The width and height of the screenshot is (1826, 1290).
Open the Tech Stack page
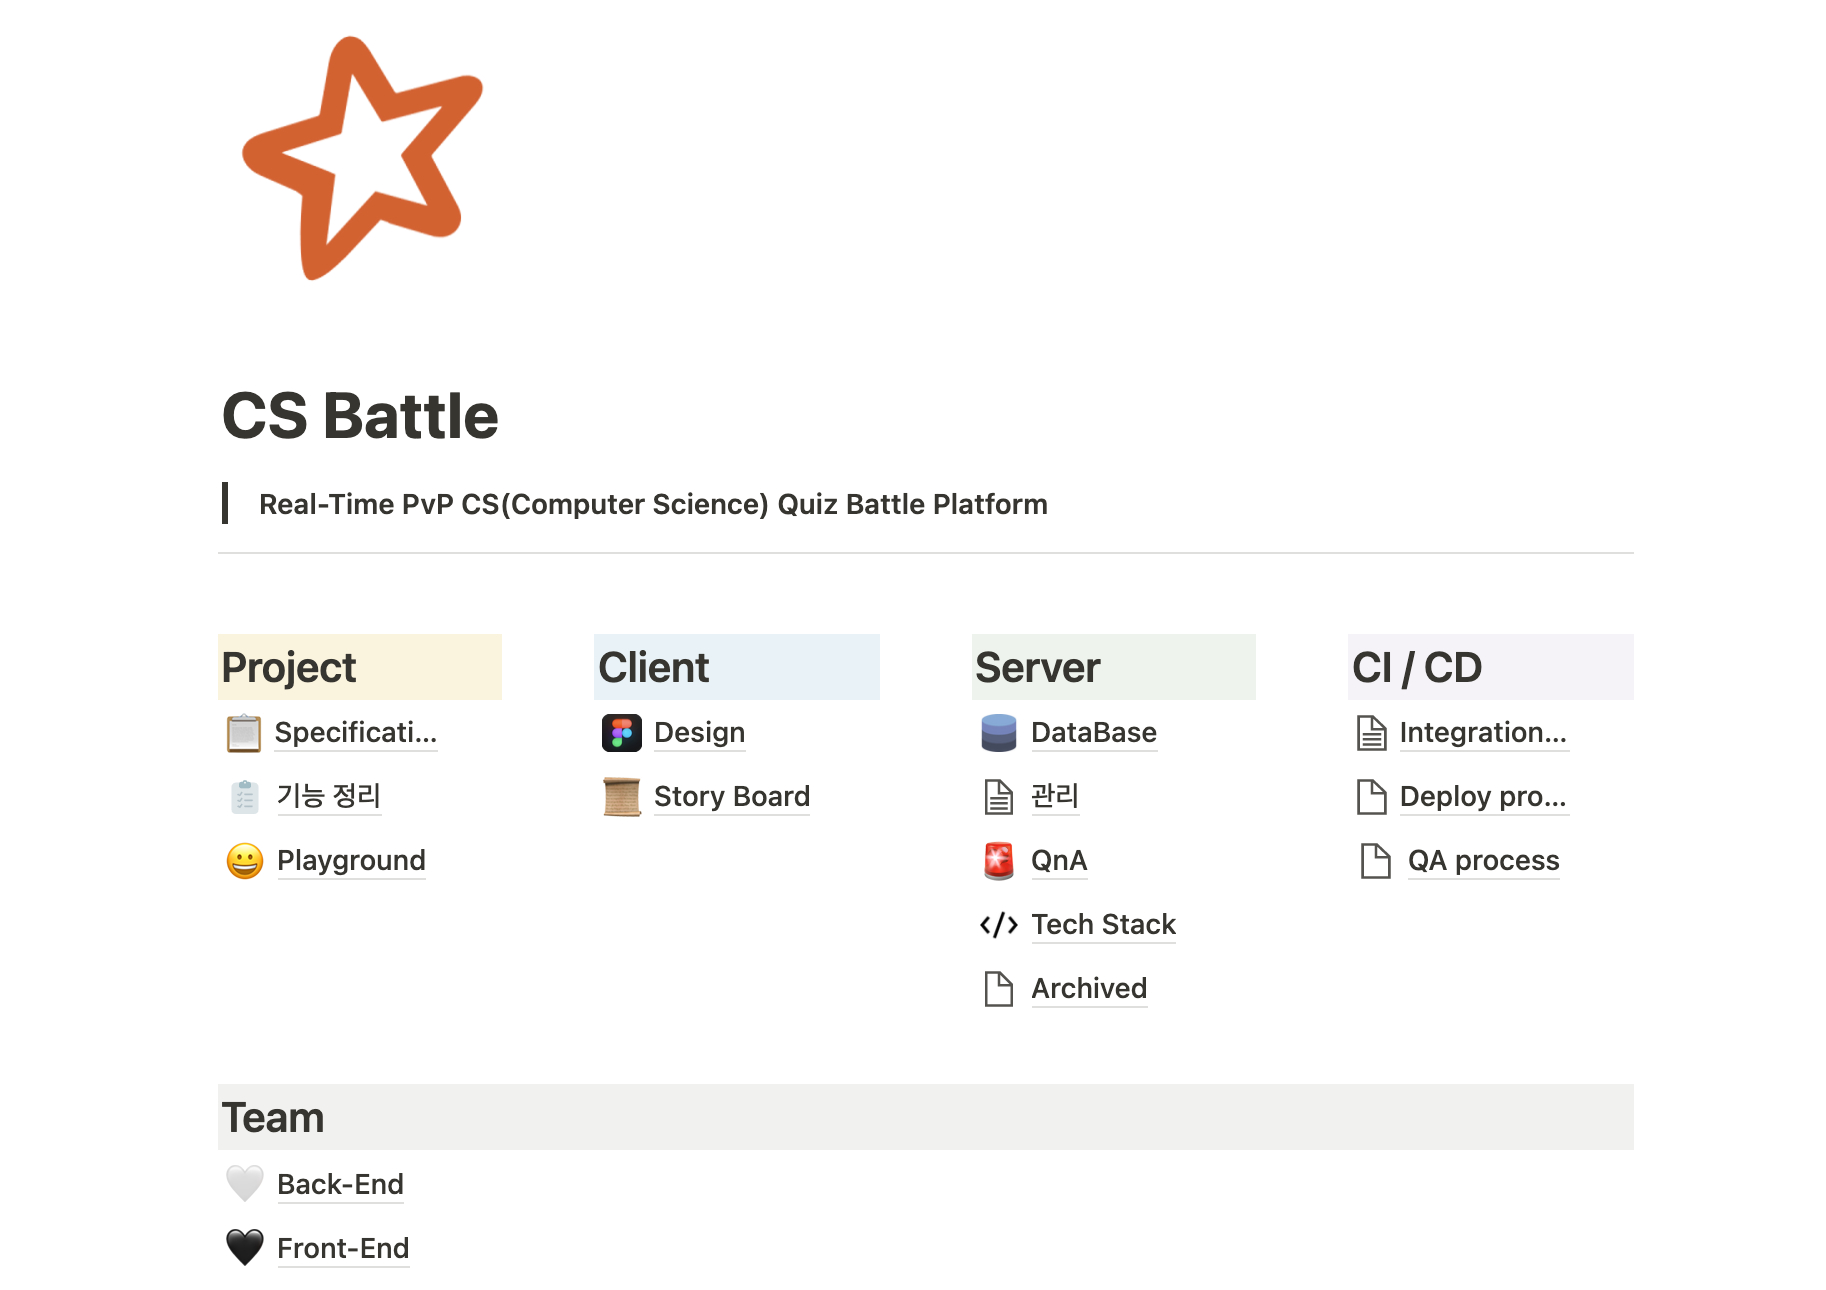point(1103,924)
